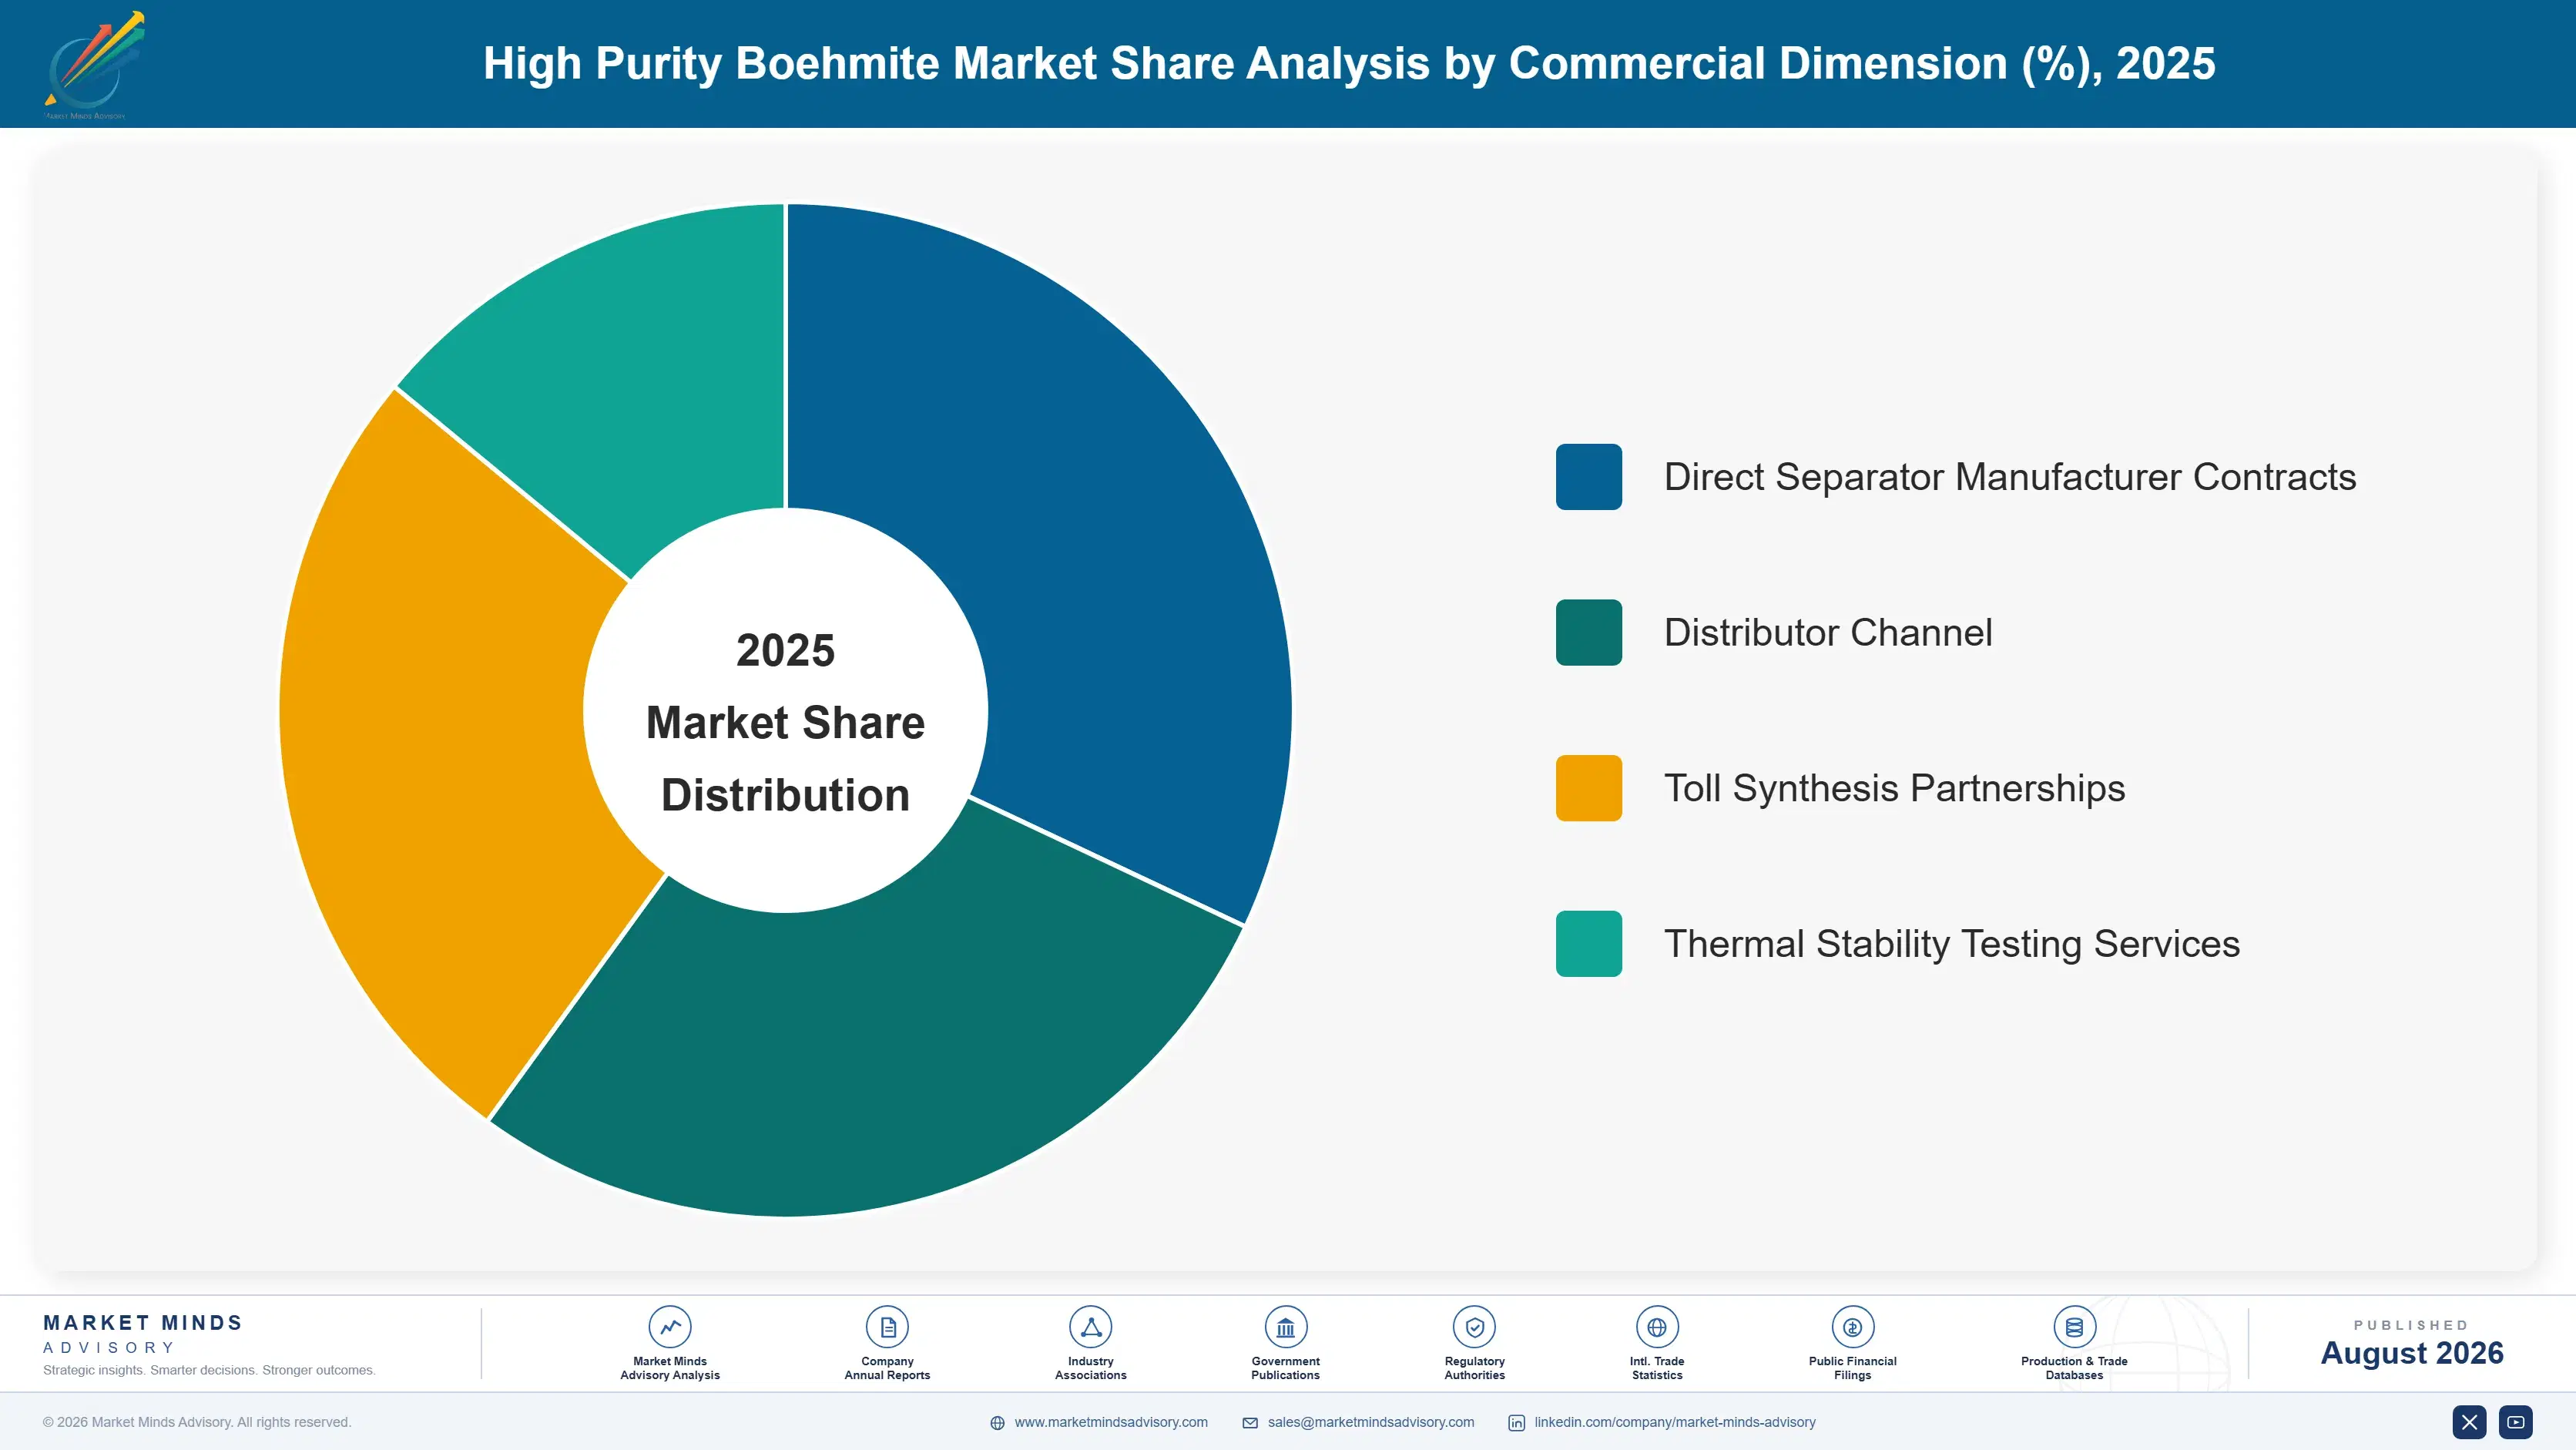Click the Government Publications building icon

[x=1285, y=1327]
